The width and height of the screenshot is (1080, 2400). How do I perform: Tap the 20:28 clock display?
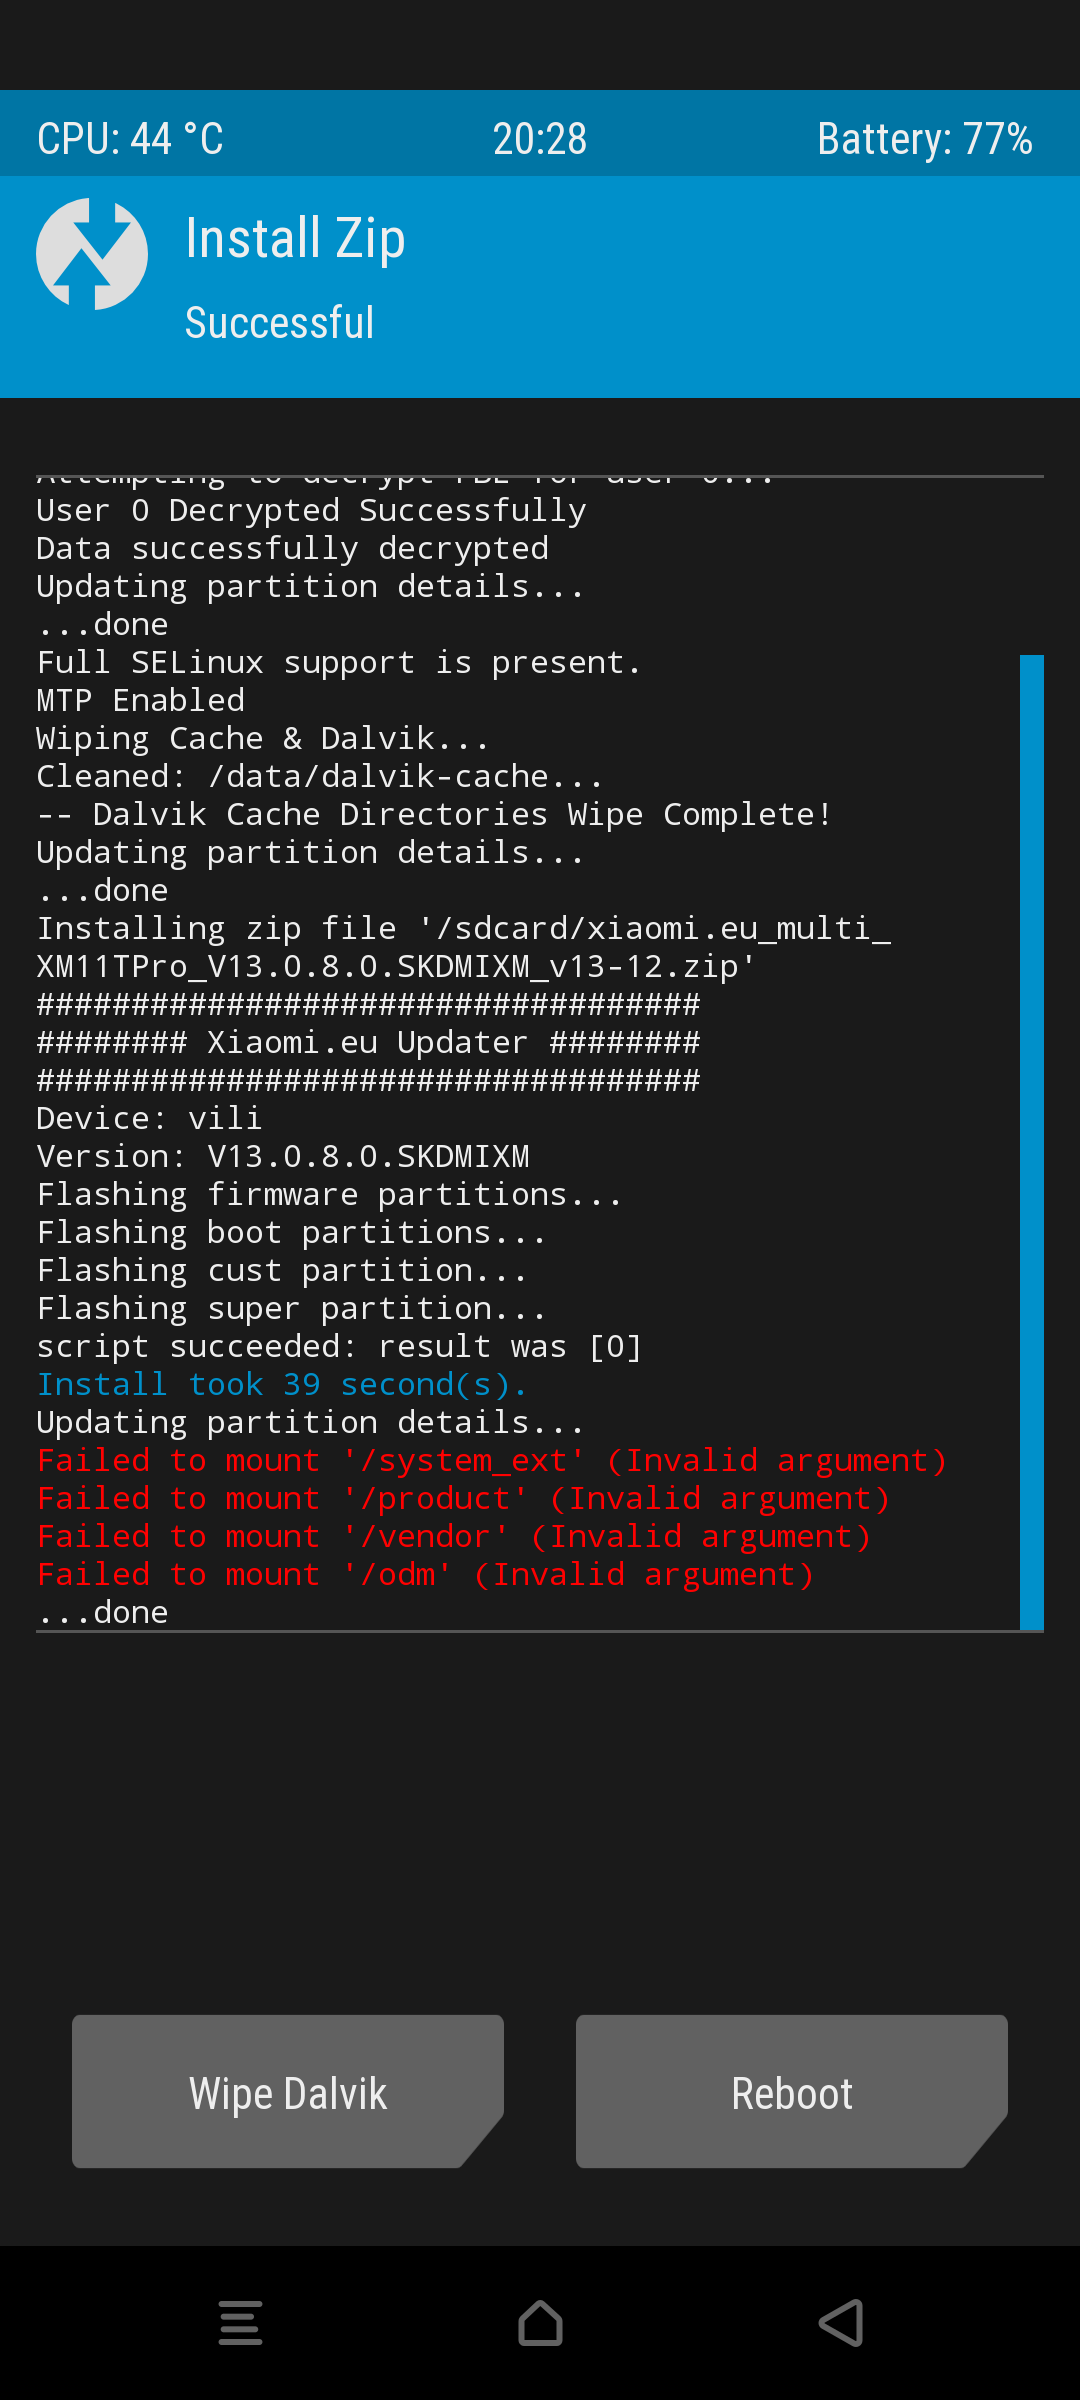pos(540,139)
